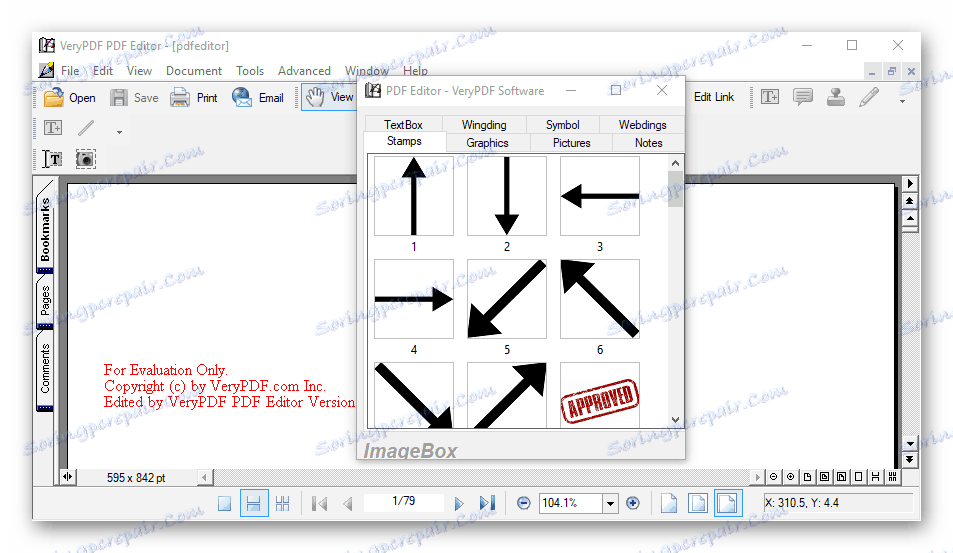Switch to the Pictures tab
This screenshot has height=553, width=953.
pyautogui.click(x=571, y=143)
